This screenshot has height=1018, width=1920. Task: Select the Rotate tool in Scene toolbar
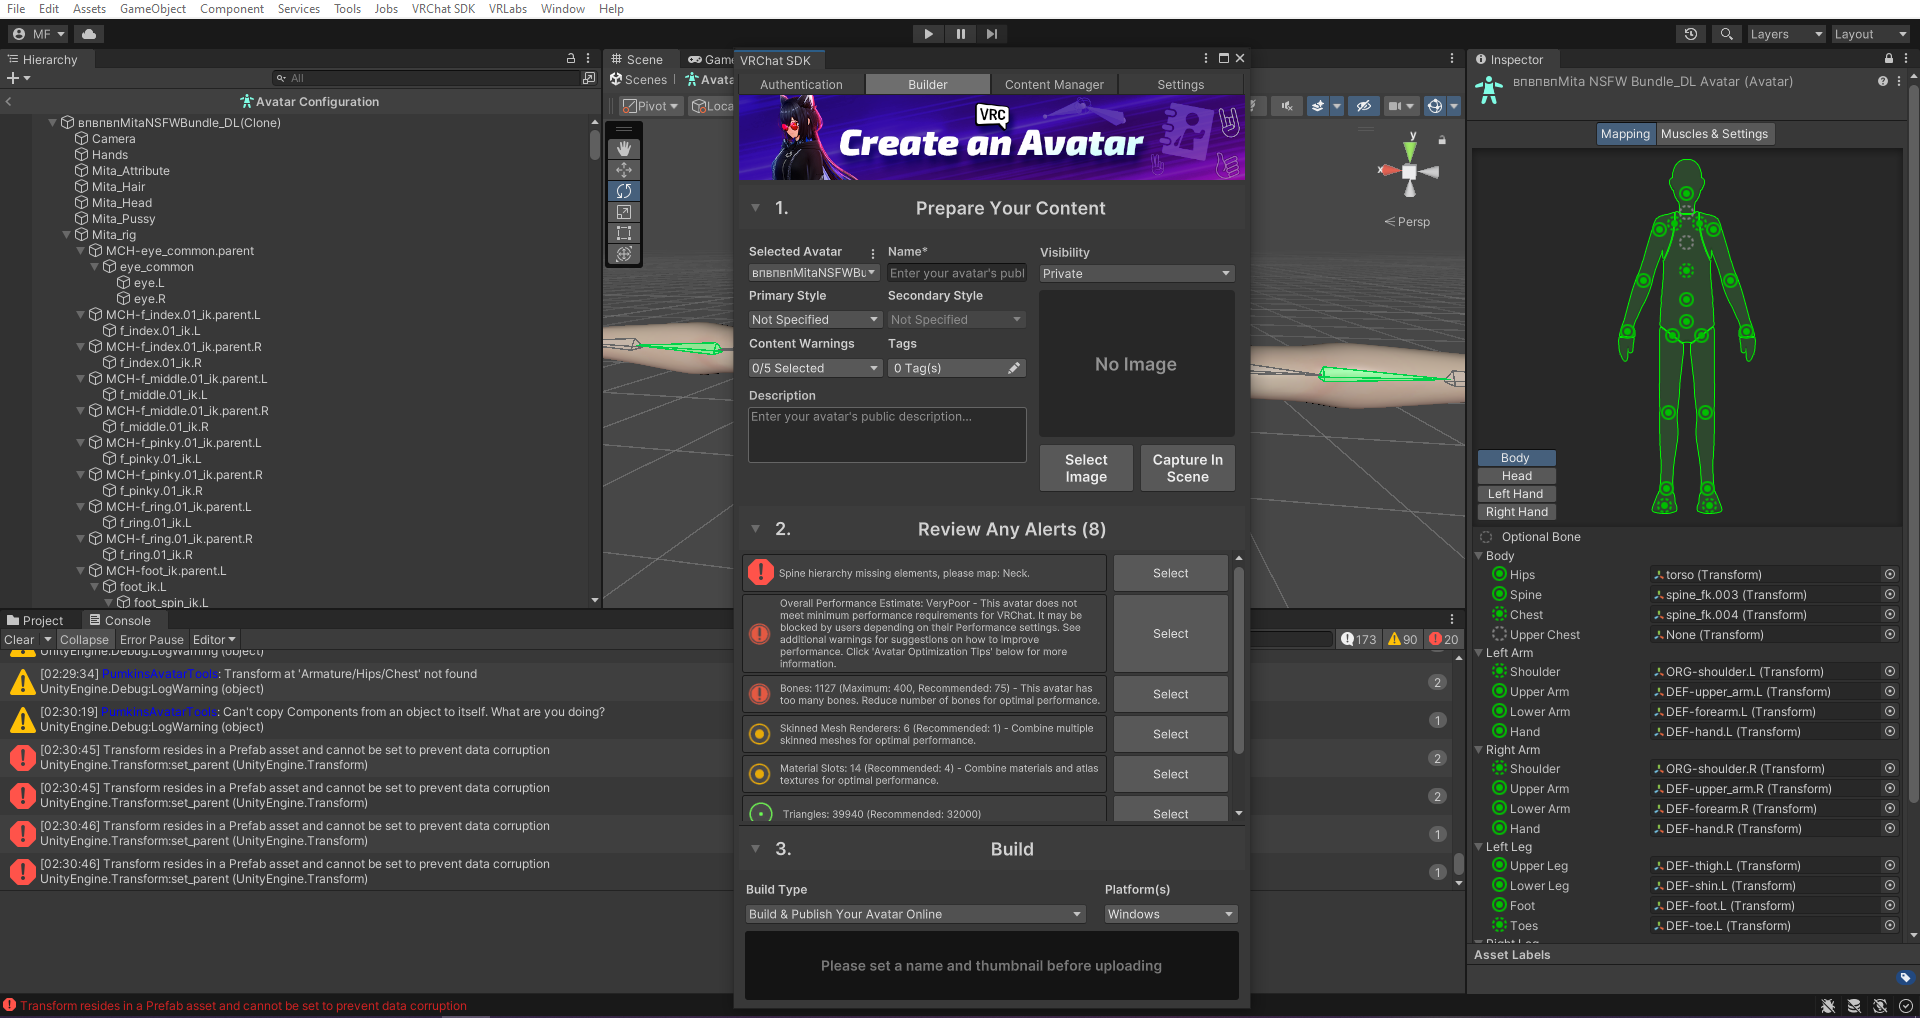(x=624, y=191)
